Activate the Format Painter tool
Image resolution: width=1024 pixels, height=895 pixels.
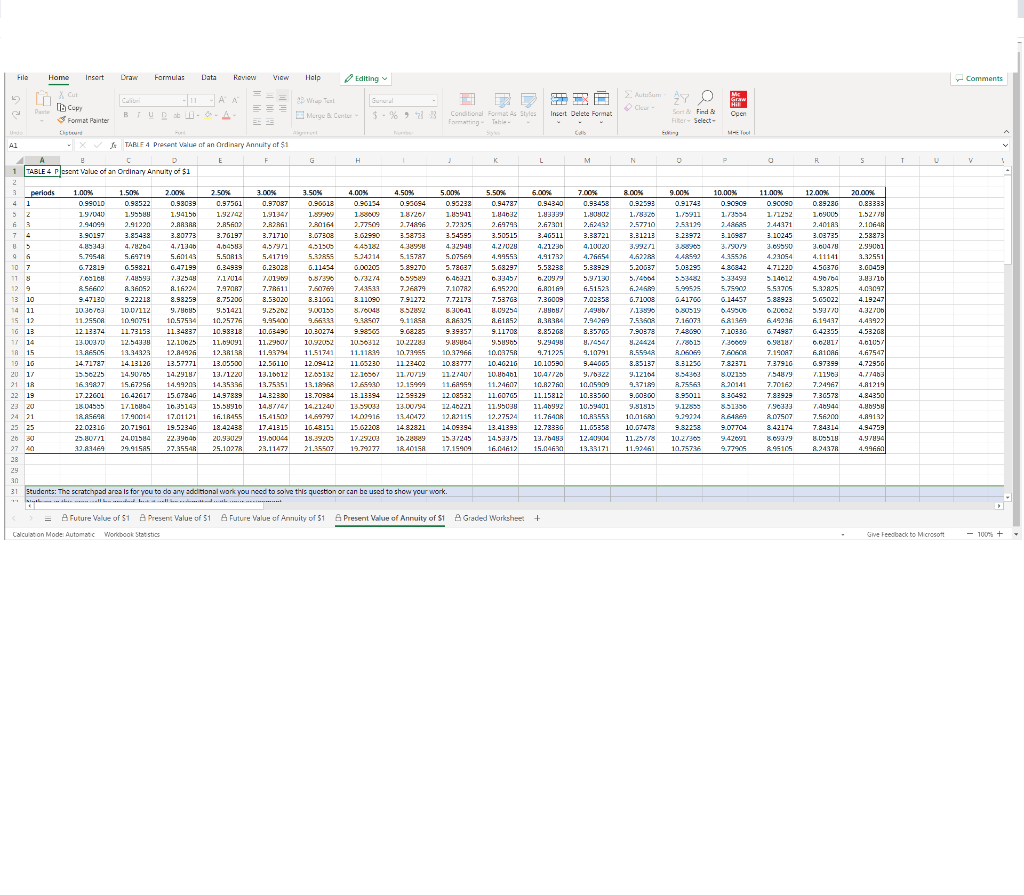coord(83,120)
